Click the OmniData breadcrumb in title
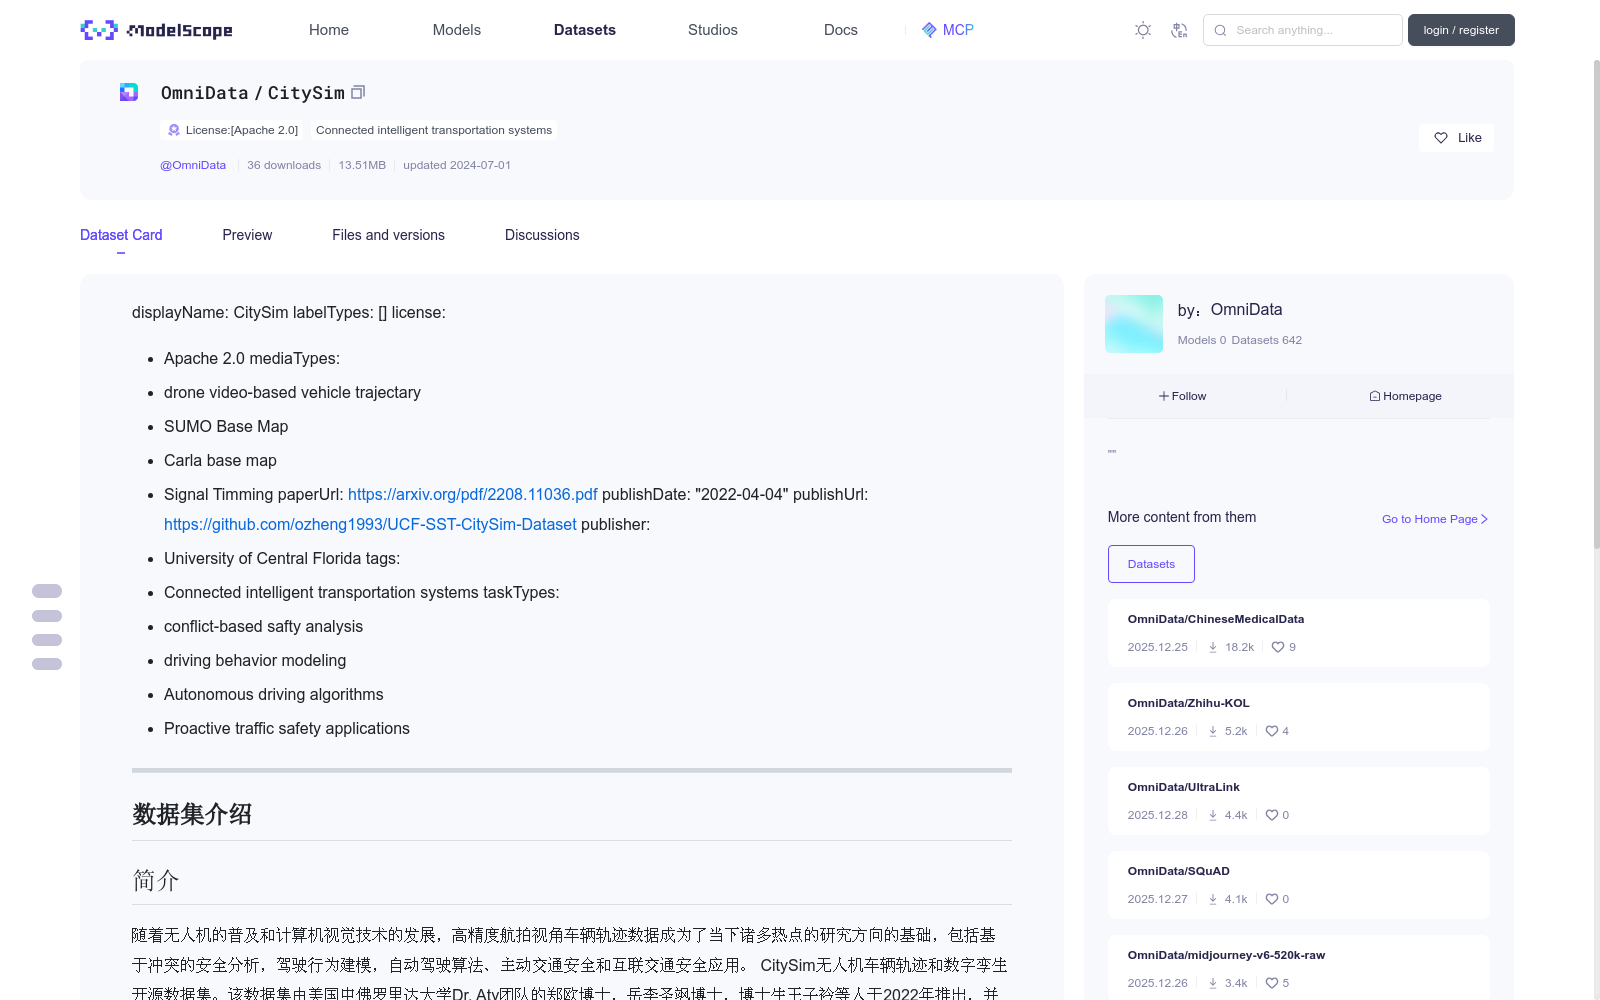The height and width of the screenshot is (1000, 1600). (204, 93)
